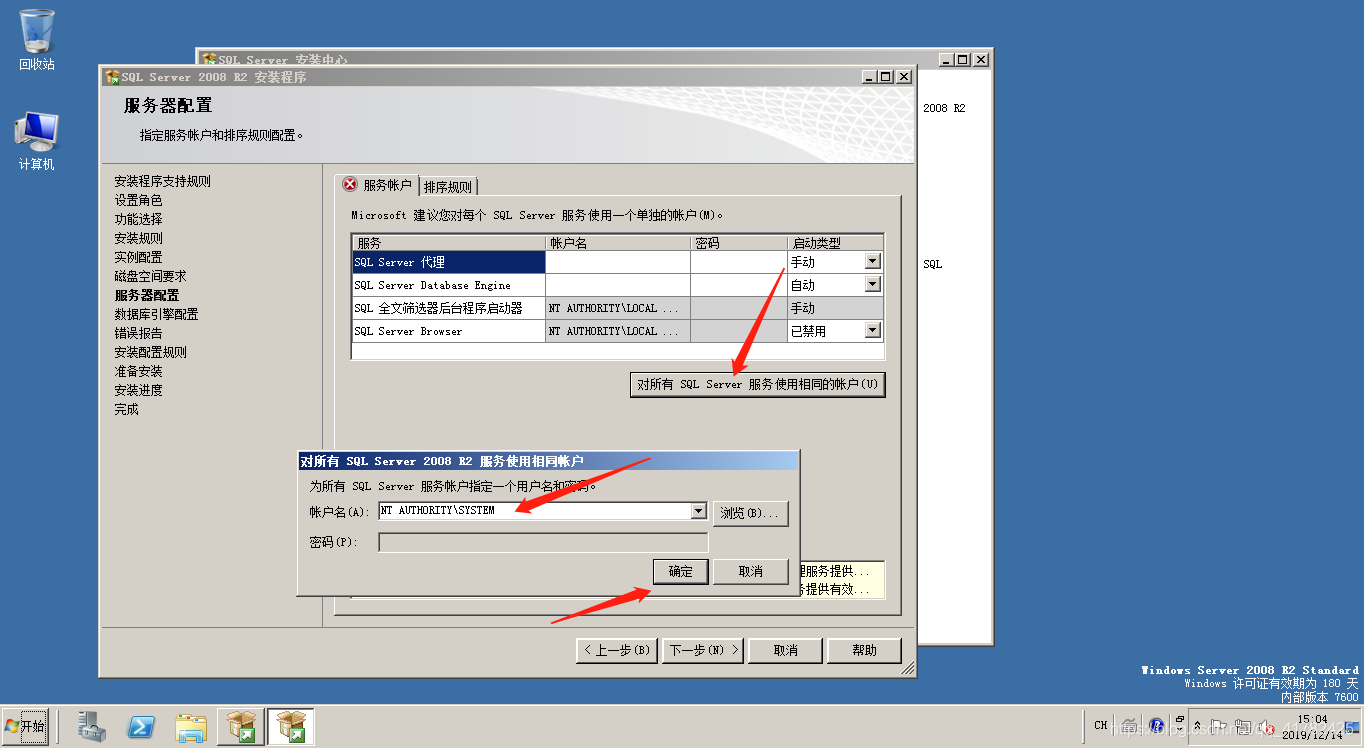This screenshot has height=748, width=1364.
Task: Click the 浏览(B)... button
Action: click(751, 513)
